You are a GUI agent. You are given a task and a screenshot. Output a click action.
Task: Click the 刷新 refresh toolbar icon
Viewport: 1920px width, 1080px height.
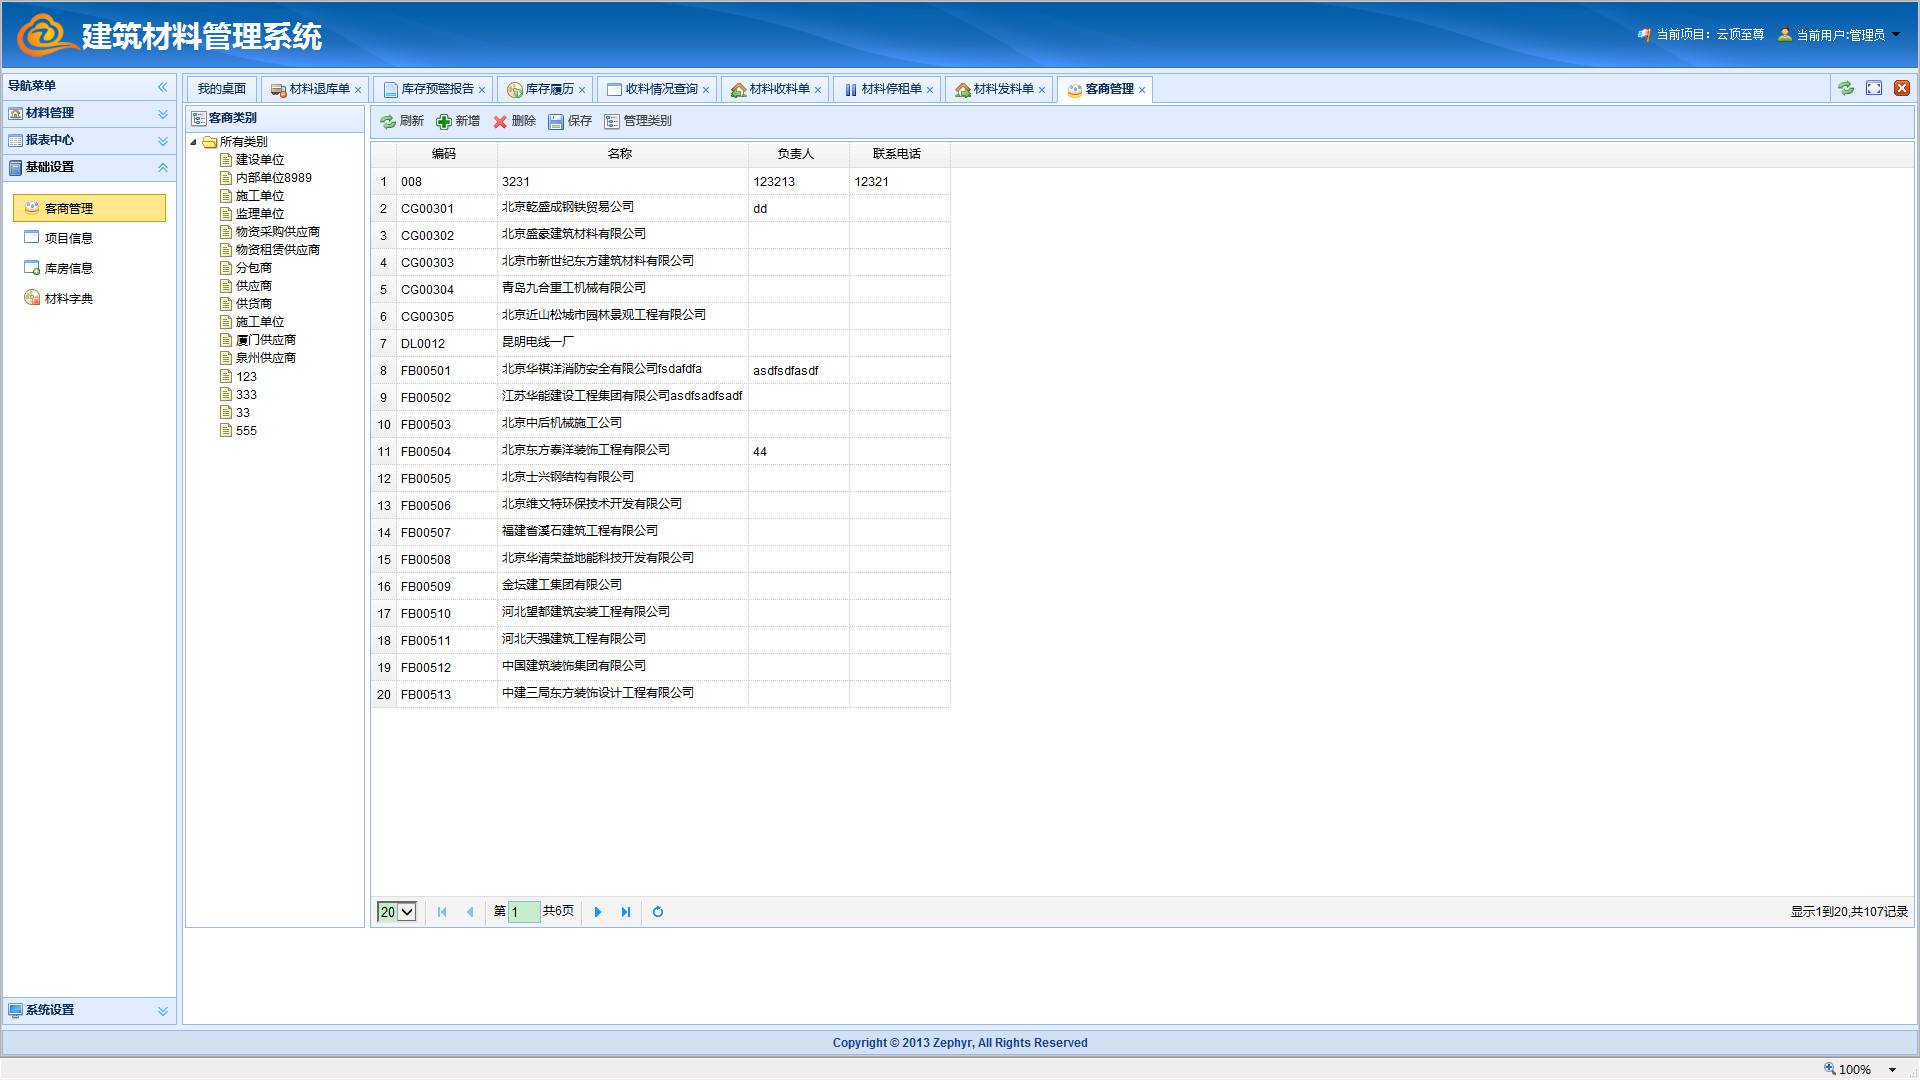[x=388, y=121]
